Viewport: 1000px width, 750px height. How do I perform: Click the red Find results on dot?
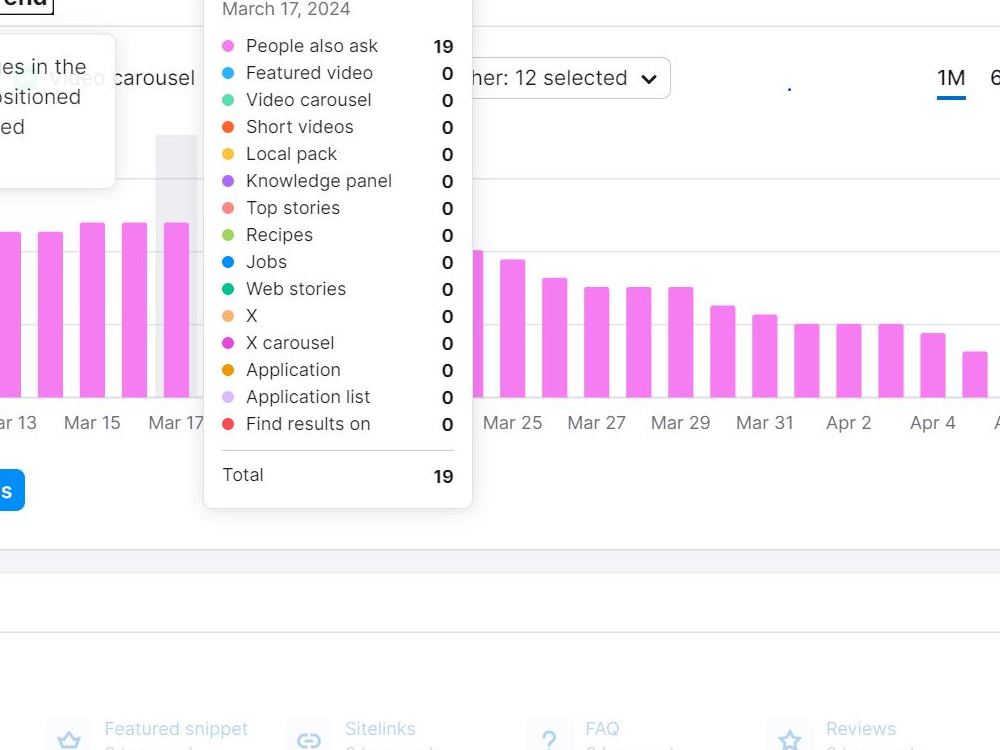click(228, 424)
